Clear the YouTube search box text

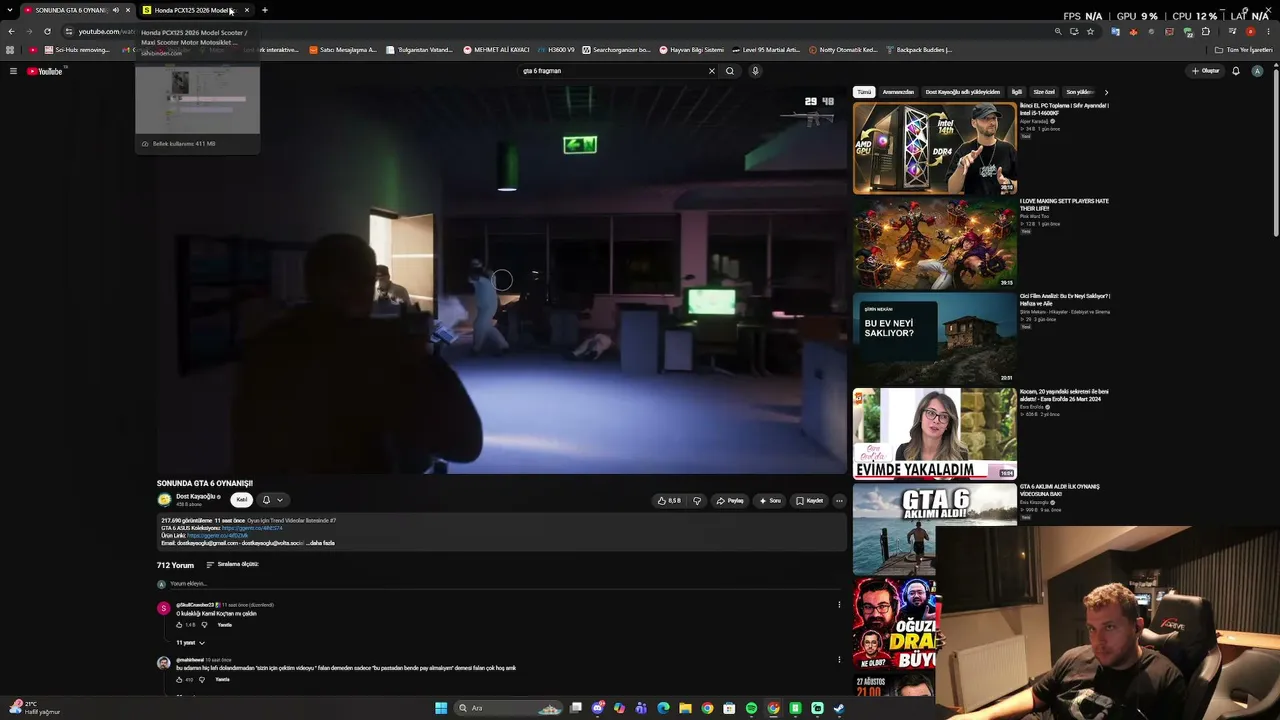712,71
